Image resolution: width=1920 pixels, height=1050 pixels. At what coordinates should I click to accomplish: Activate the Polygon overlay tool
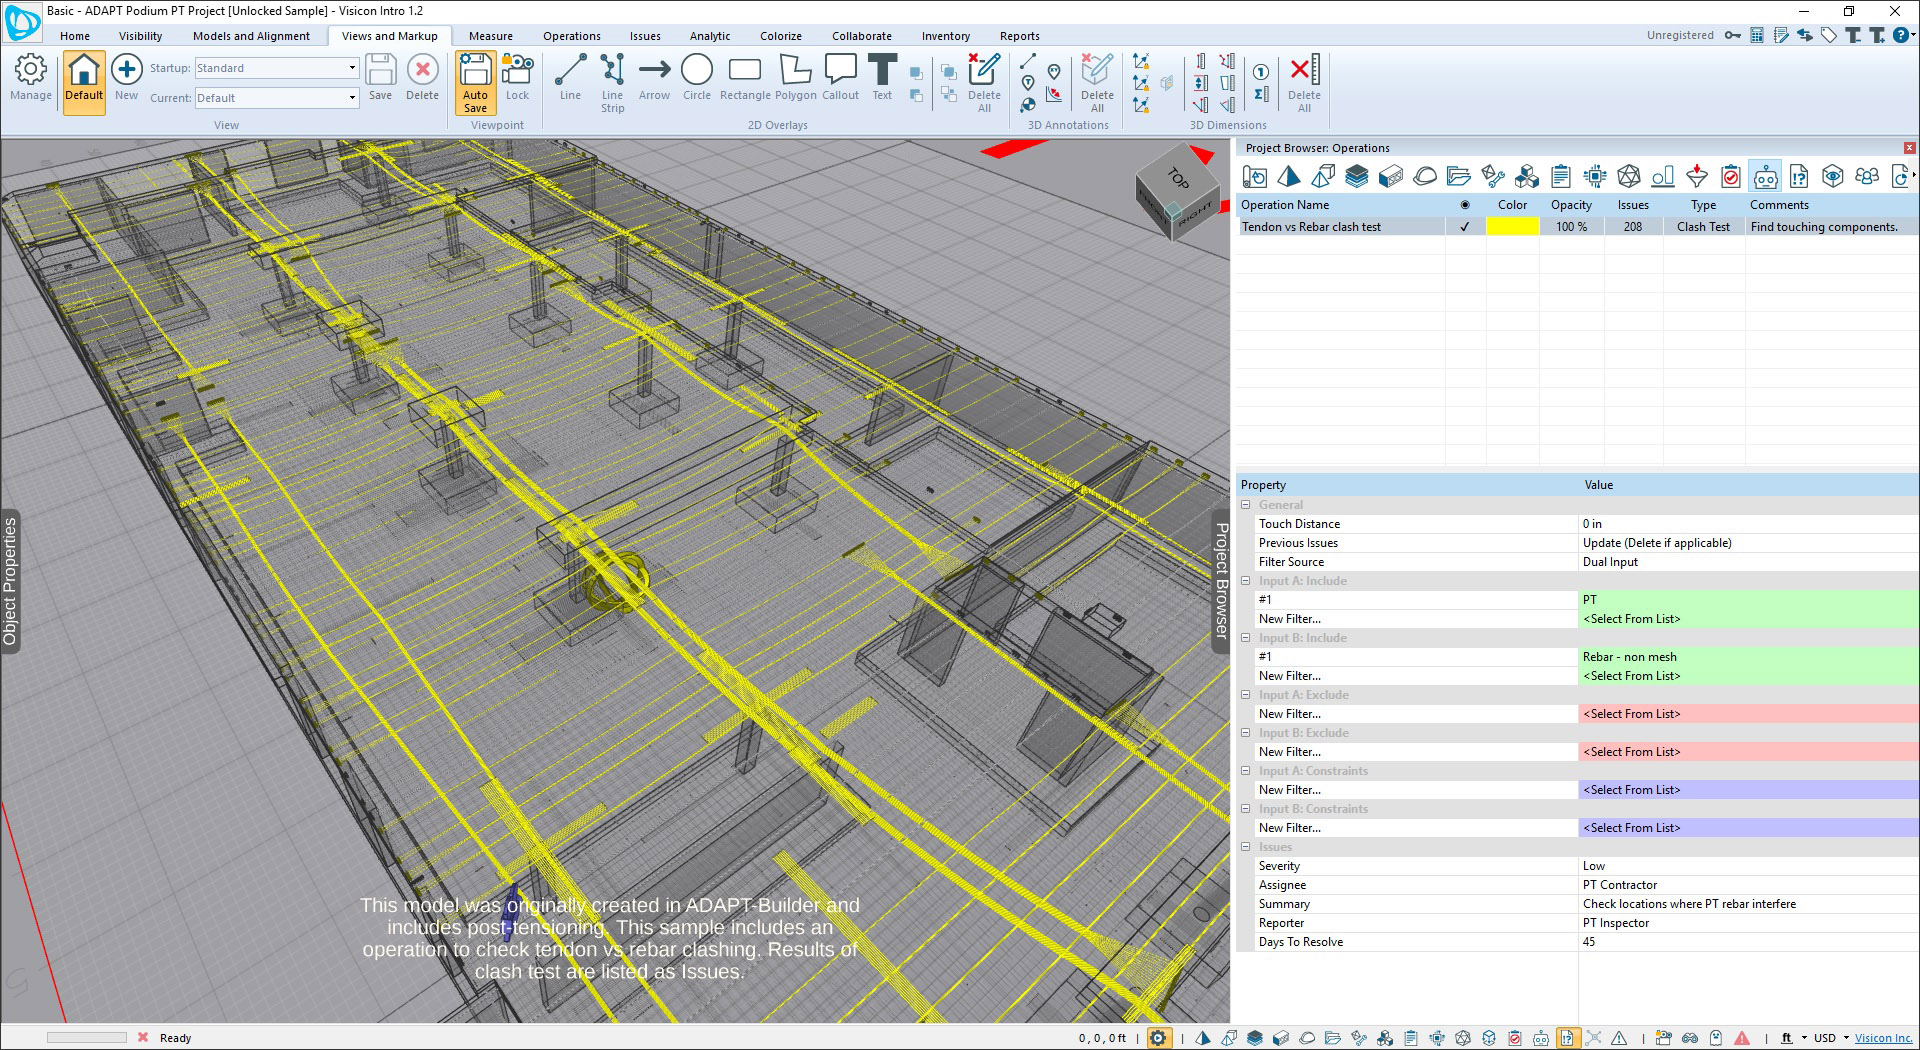[x=796, y=78]
